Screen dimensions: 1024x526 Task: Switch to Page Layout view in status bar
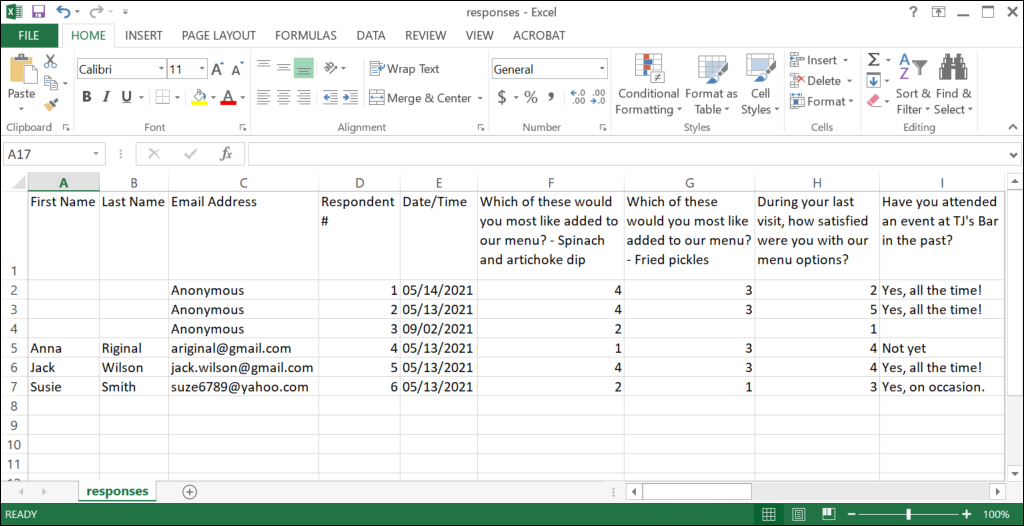pyautogui.click(x=798, y=514)
